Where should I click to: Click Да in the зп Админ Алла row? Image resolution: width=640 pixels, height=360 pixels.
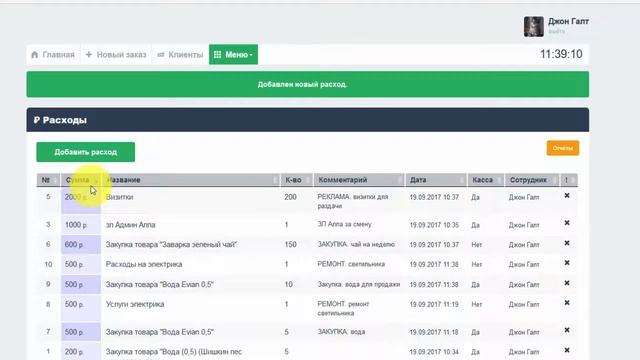click(476, 225)
